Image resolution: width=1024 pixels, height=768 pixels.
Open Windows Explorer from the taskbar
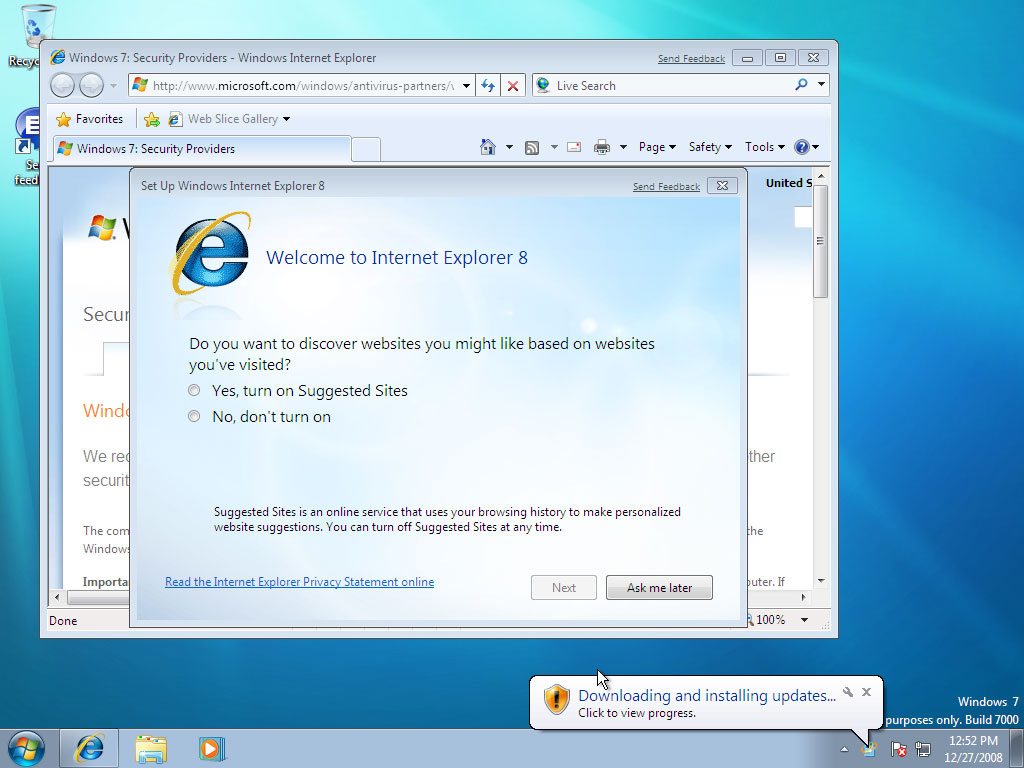coord(151,748)
